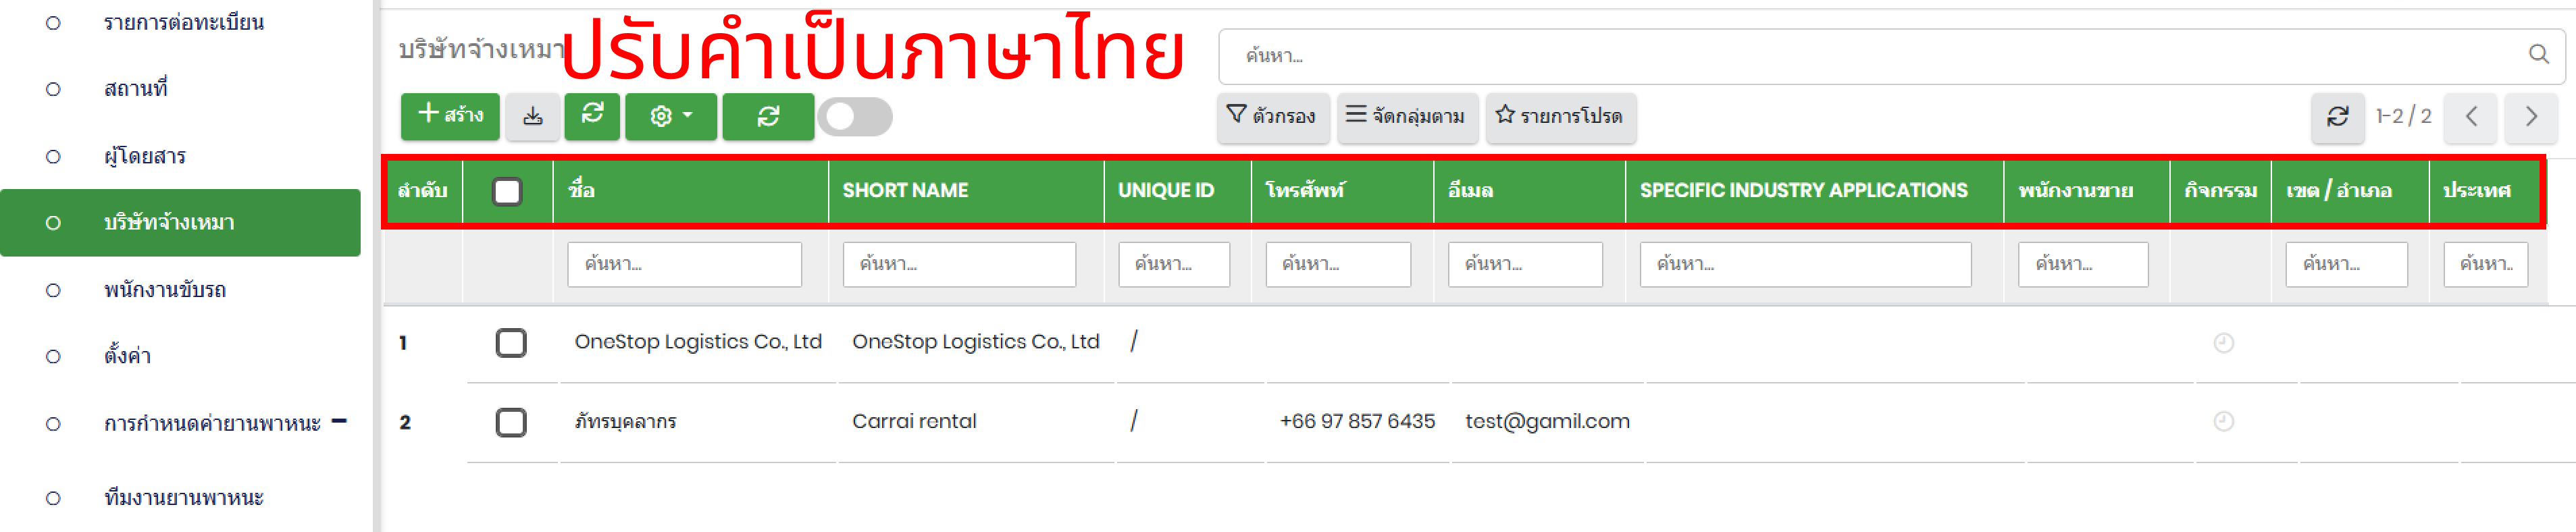
Task: Click the green สร้าง create button
Action: tap(450, 117)
